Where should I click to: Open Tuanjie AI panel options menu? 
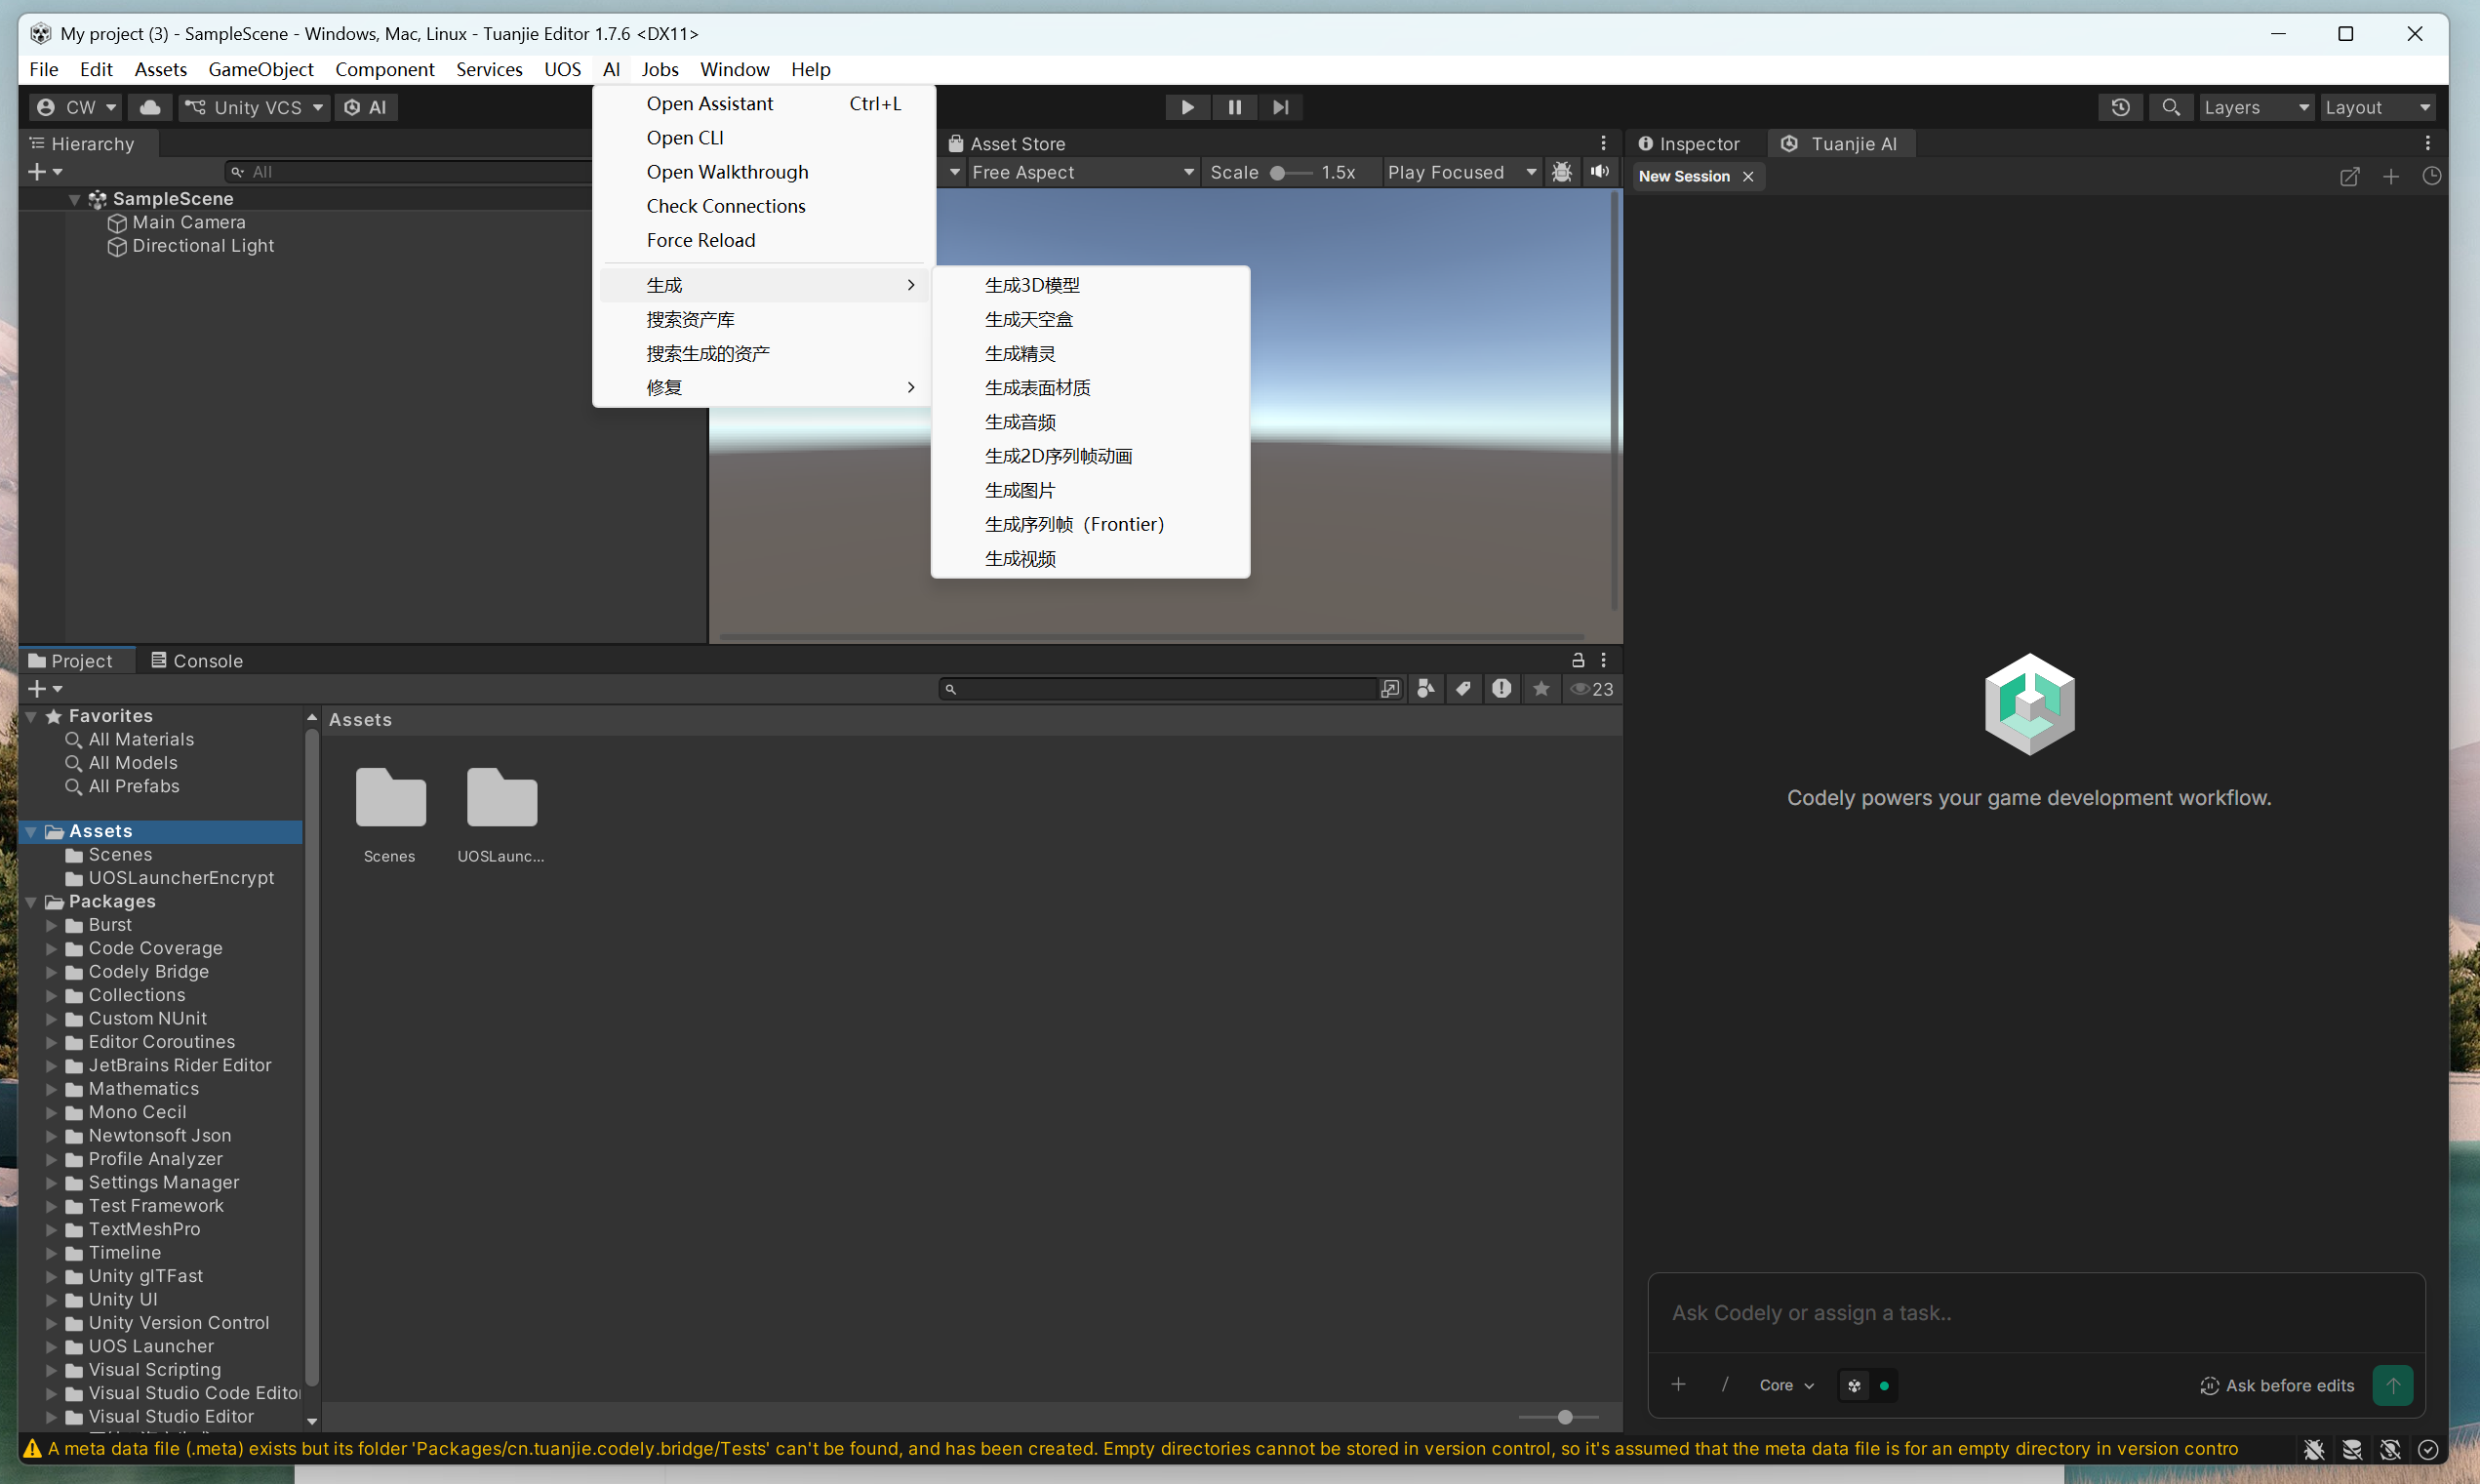[2427, 143]
